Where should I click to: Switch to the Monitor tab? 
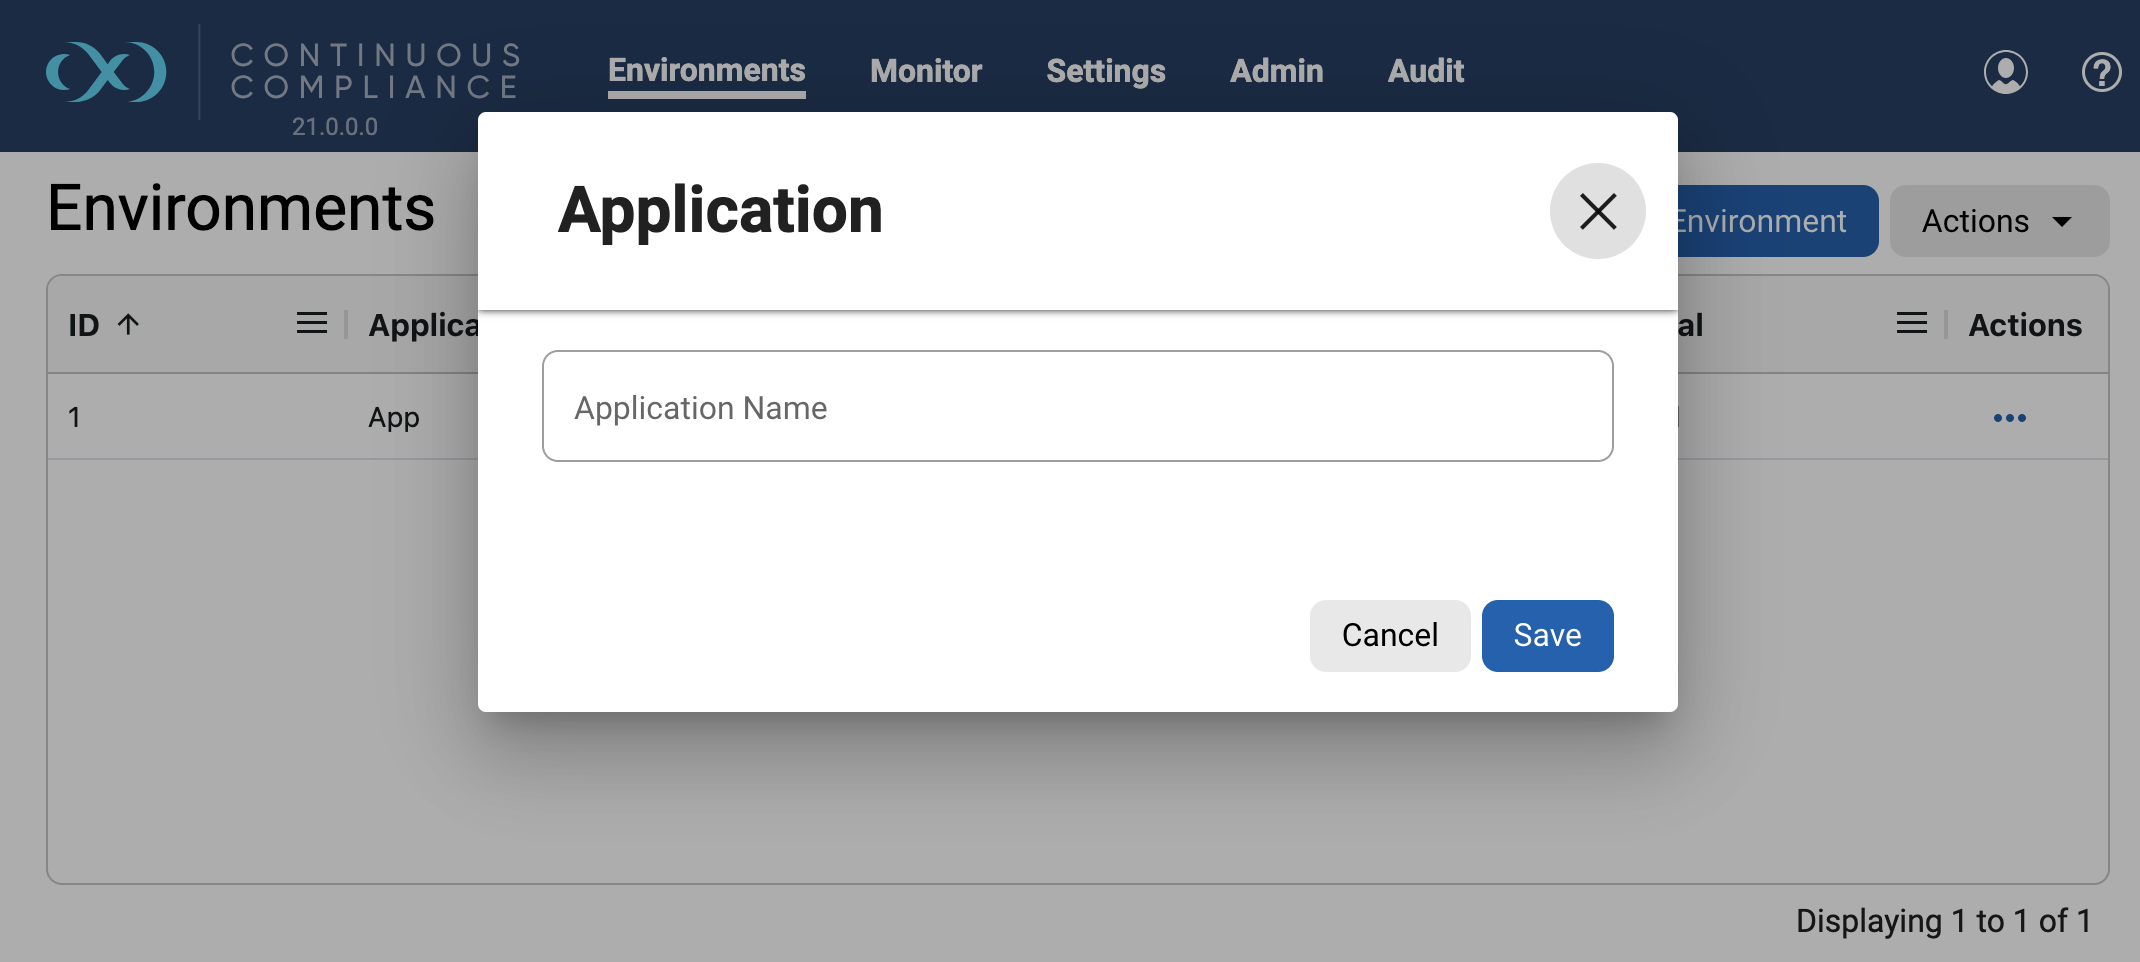[x=926, y=71]
